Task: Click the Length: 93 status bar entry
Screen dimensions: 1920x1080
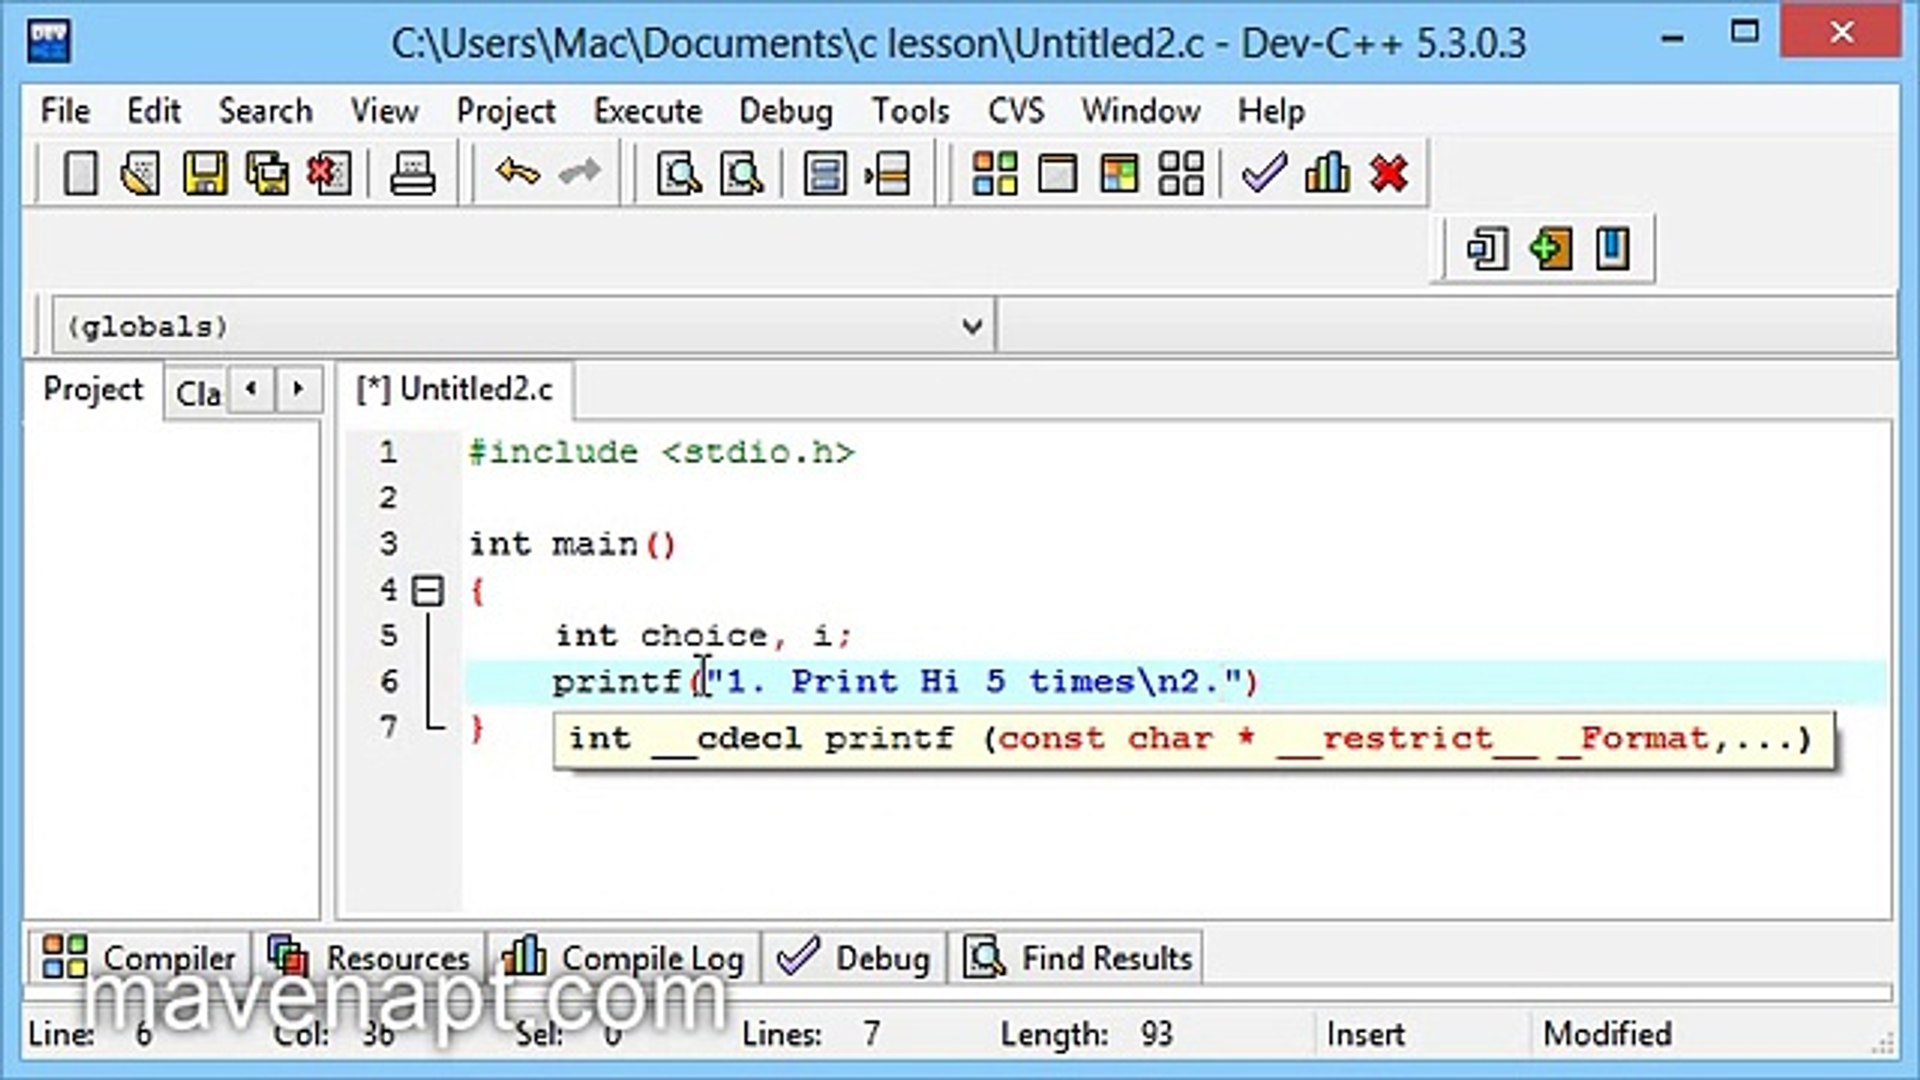Action: coord(1086,1033)
